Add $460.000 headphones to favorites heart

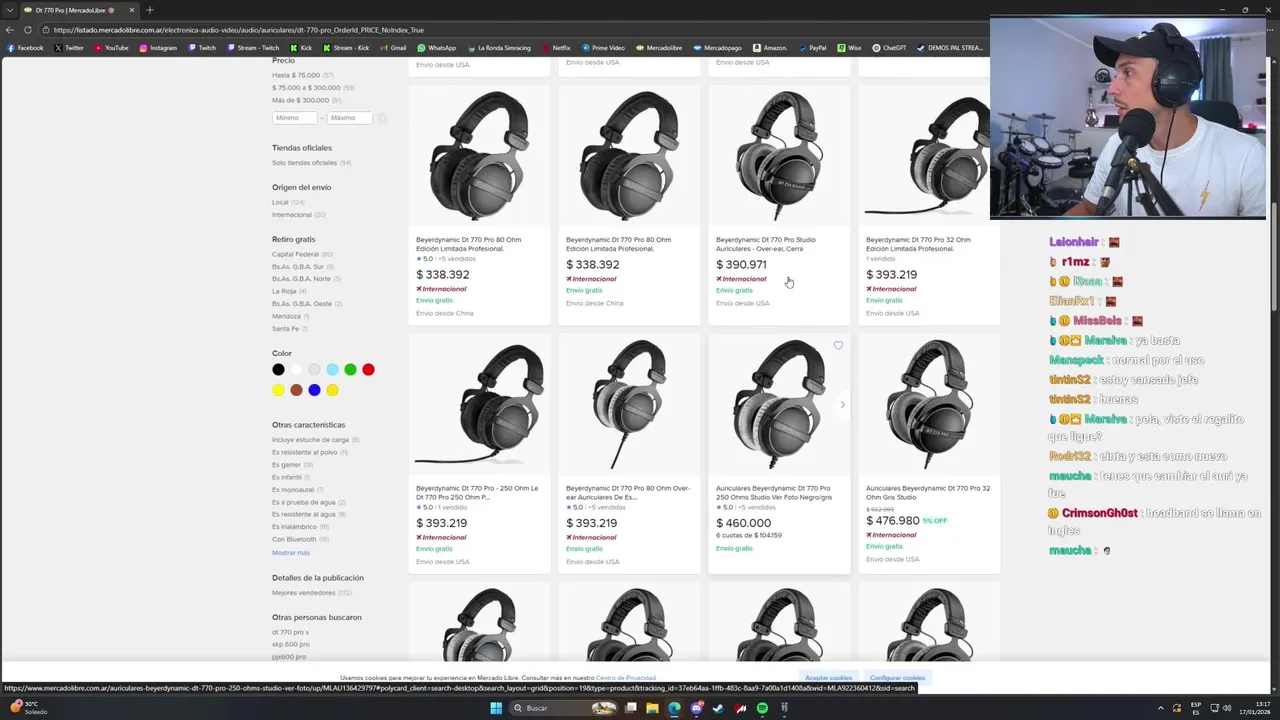(838, 346)
